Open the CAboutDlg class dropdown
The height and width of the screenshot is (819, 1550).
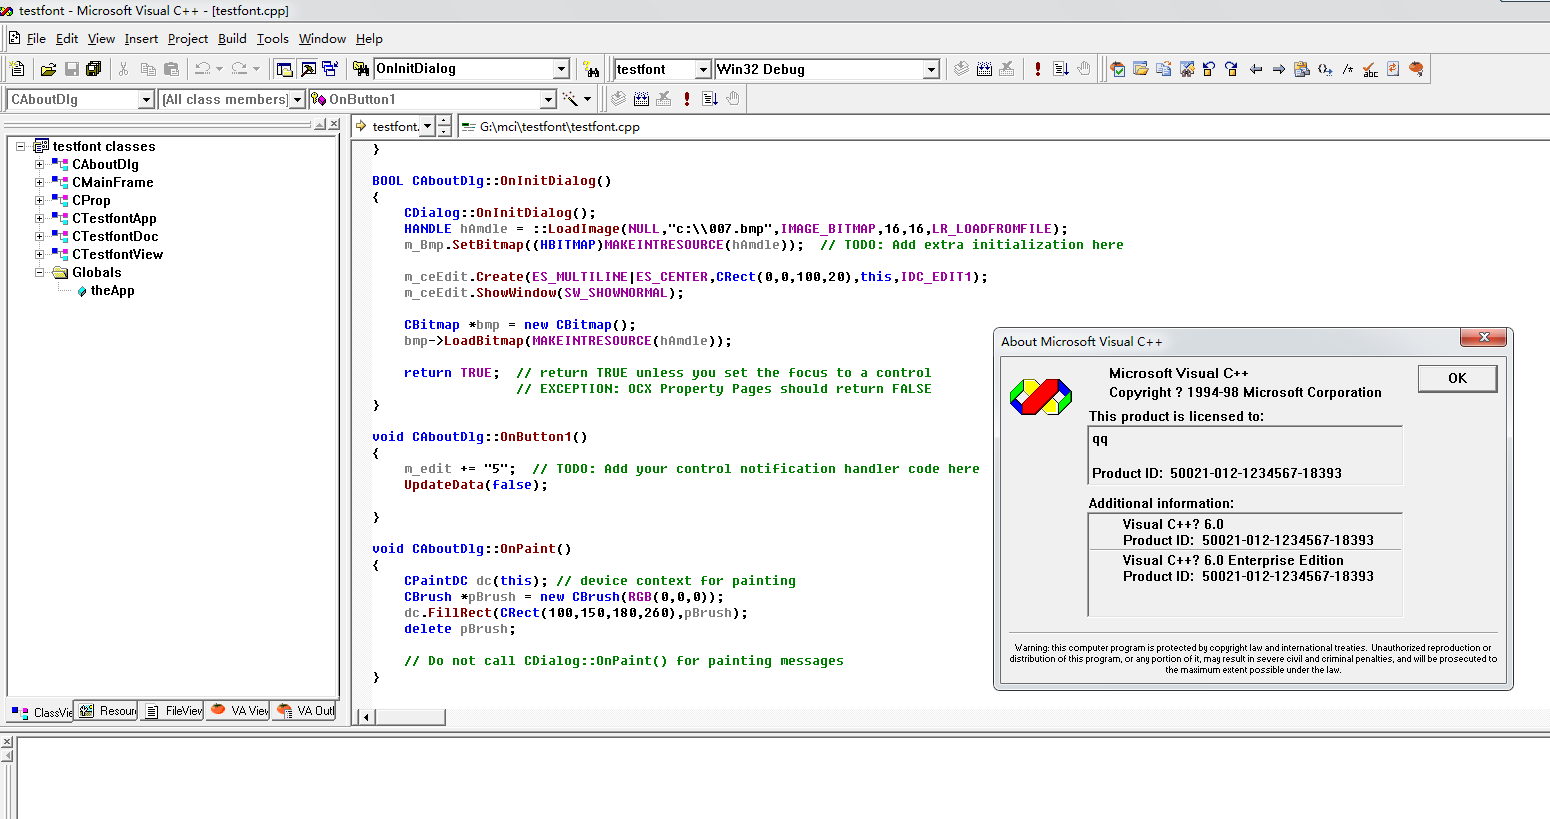coord(146,99)
